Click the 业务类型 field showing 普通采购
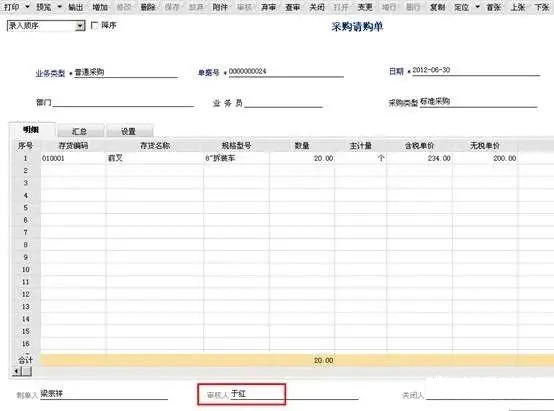 [x=125, y=72]
